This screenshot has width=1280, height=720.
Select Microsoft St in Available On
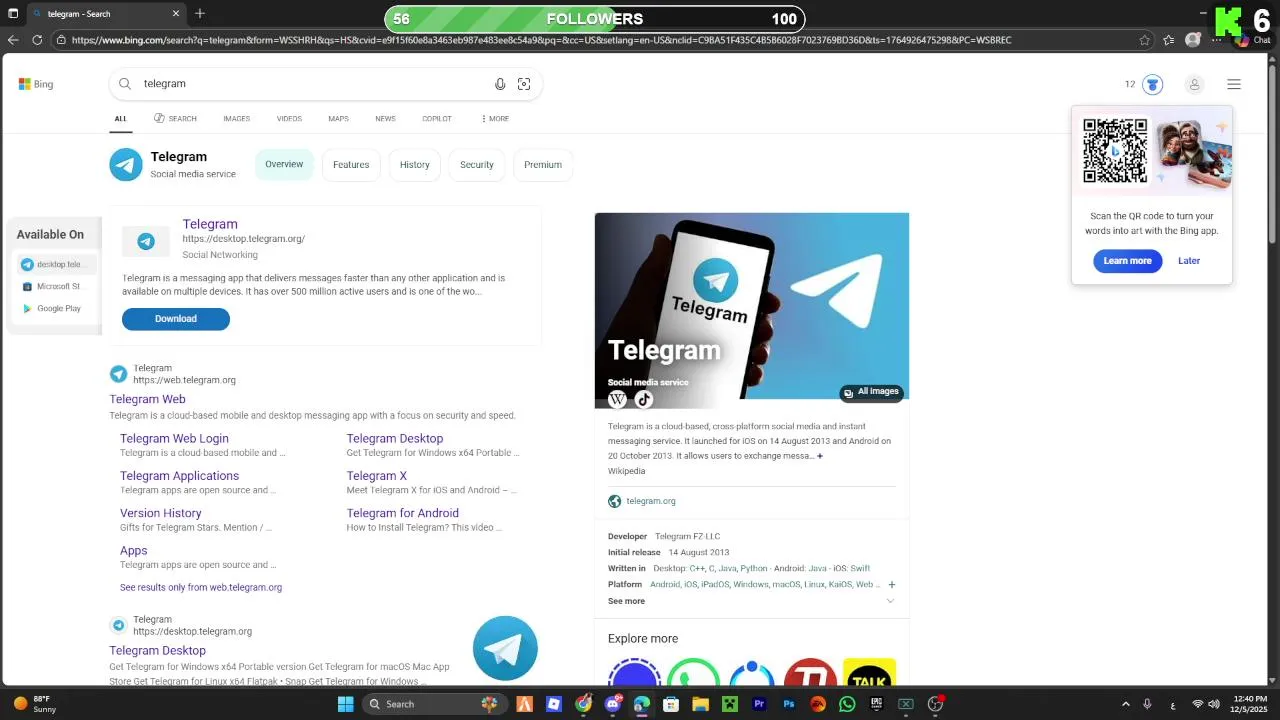tap(58, 286)
